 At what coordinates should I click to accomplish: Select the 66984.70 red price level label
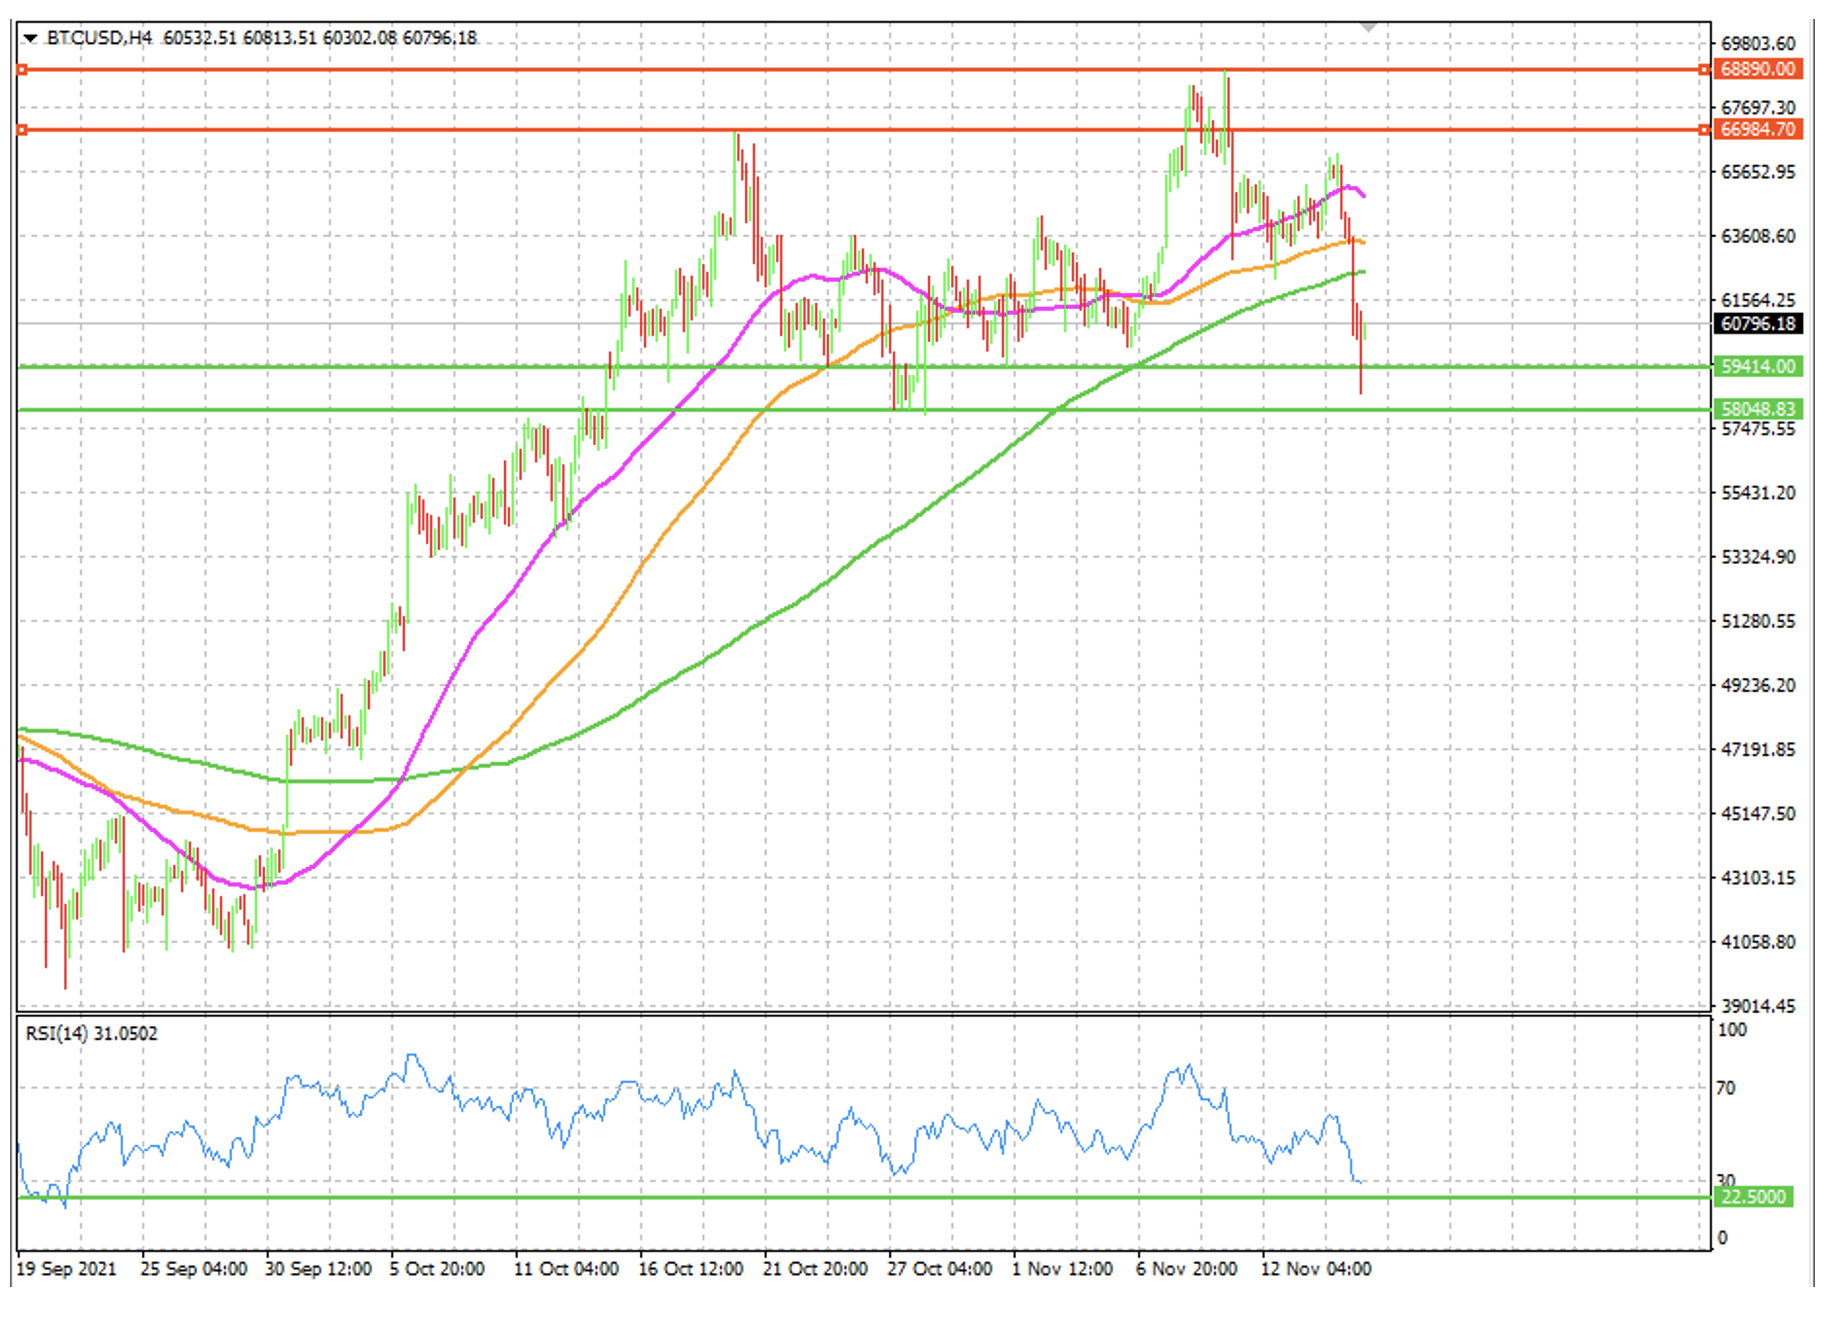pos(1758,129)
